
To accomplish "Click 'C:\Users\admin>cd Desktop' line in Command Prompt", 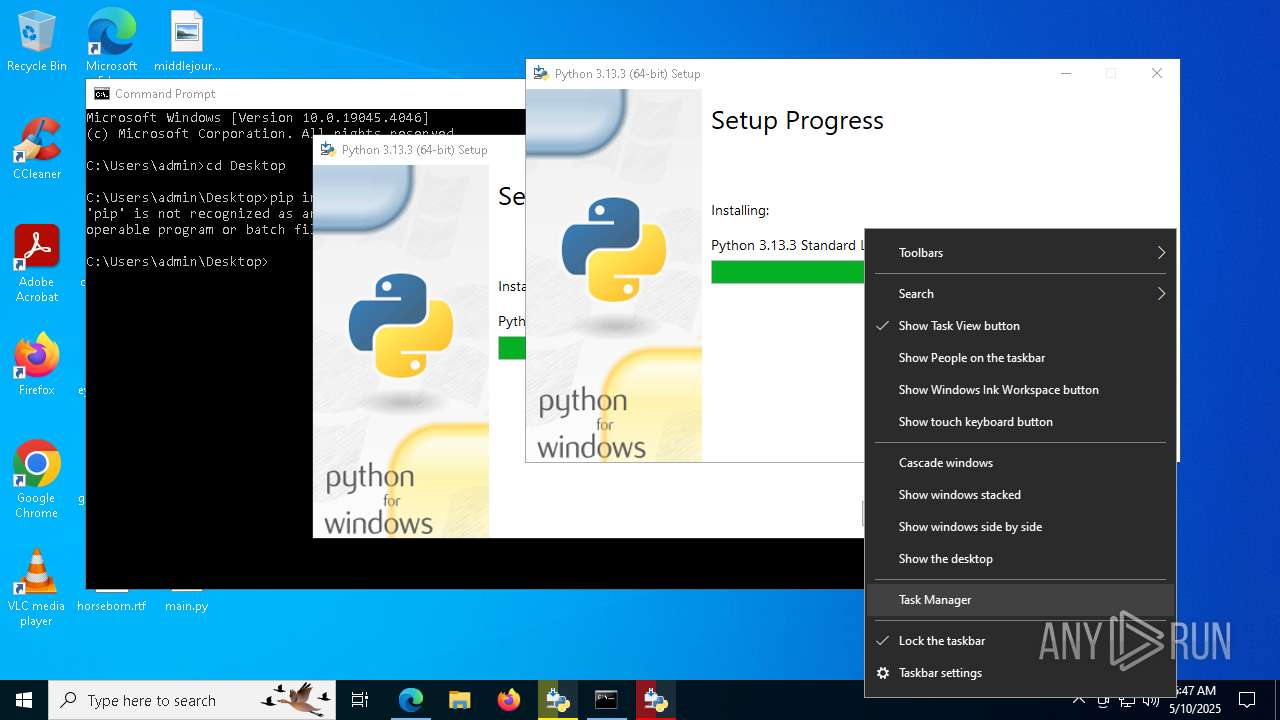I will (x=186, y=166).
